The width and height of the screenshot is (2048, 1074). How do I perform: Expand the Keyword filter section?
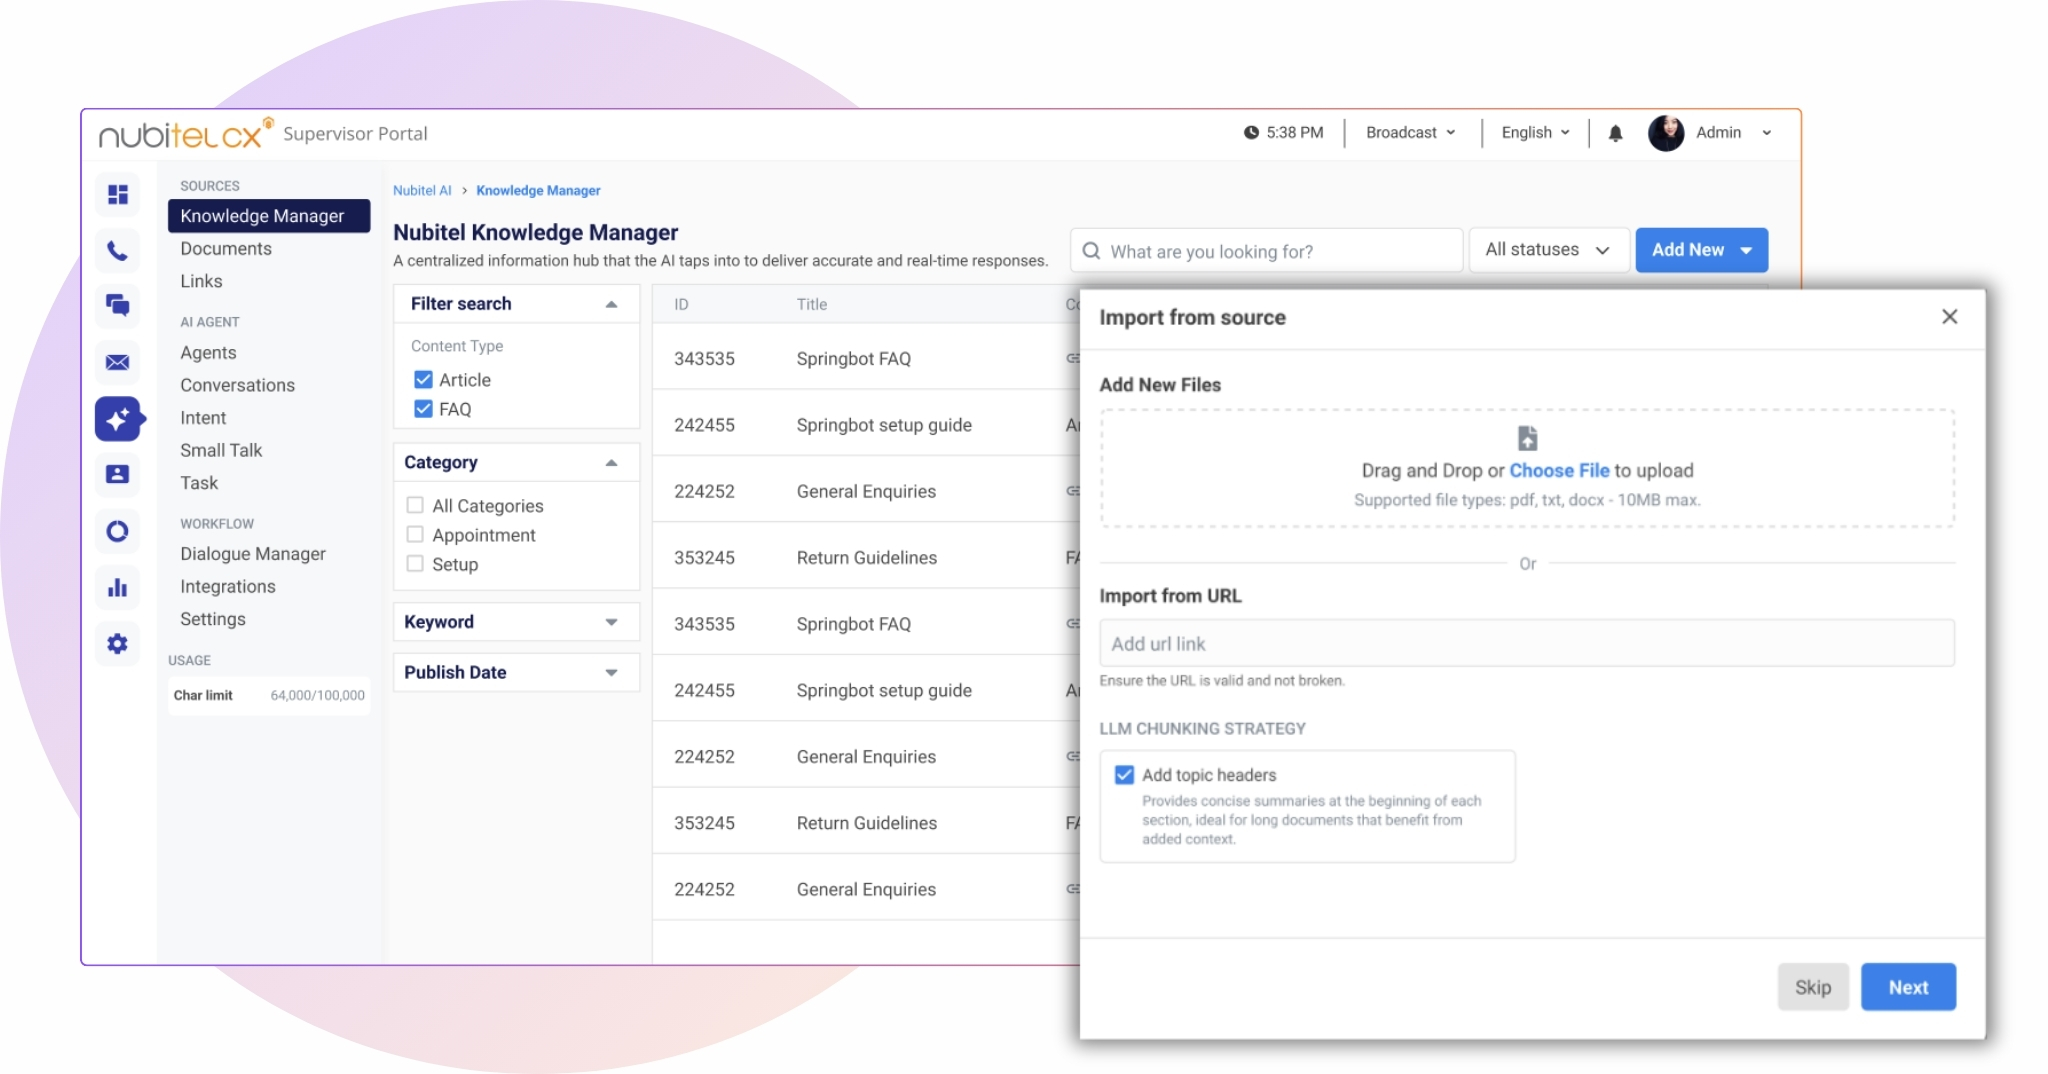(515, 622)
